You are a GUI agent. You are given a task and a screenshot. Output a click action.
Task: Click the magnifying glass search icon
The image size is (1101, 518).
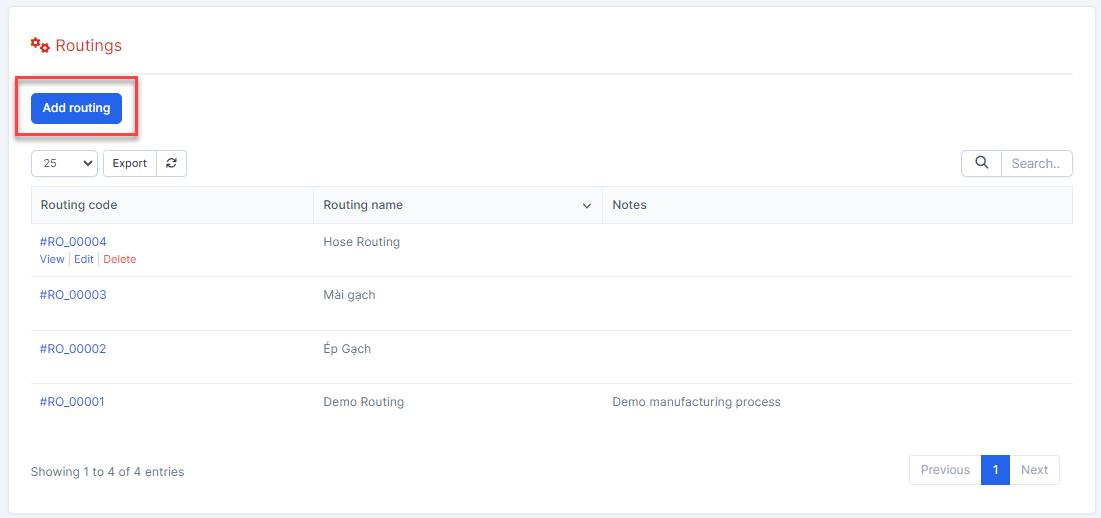(x=981, y=163)
